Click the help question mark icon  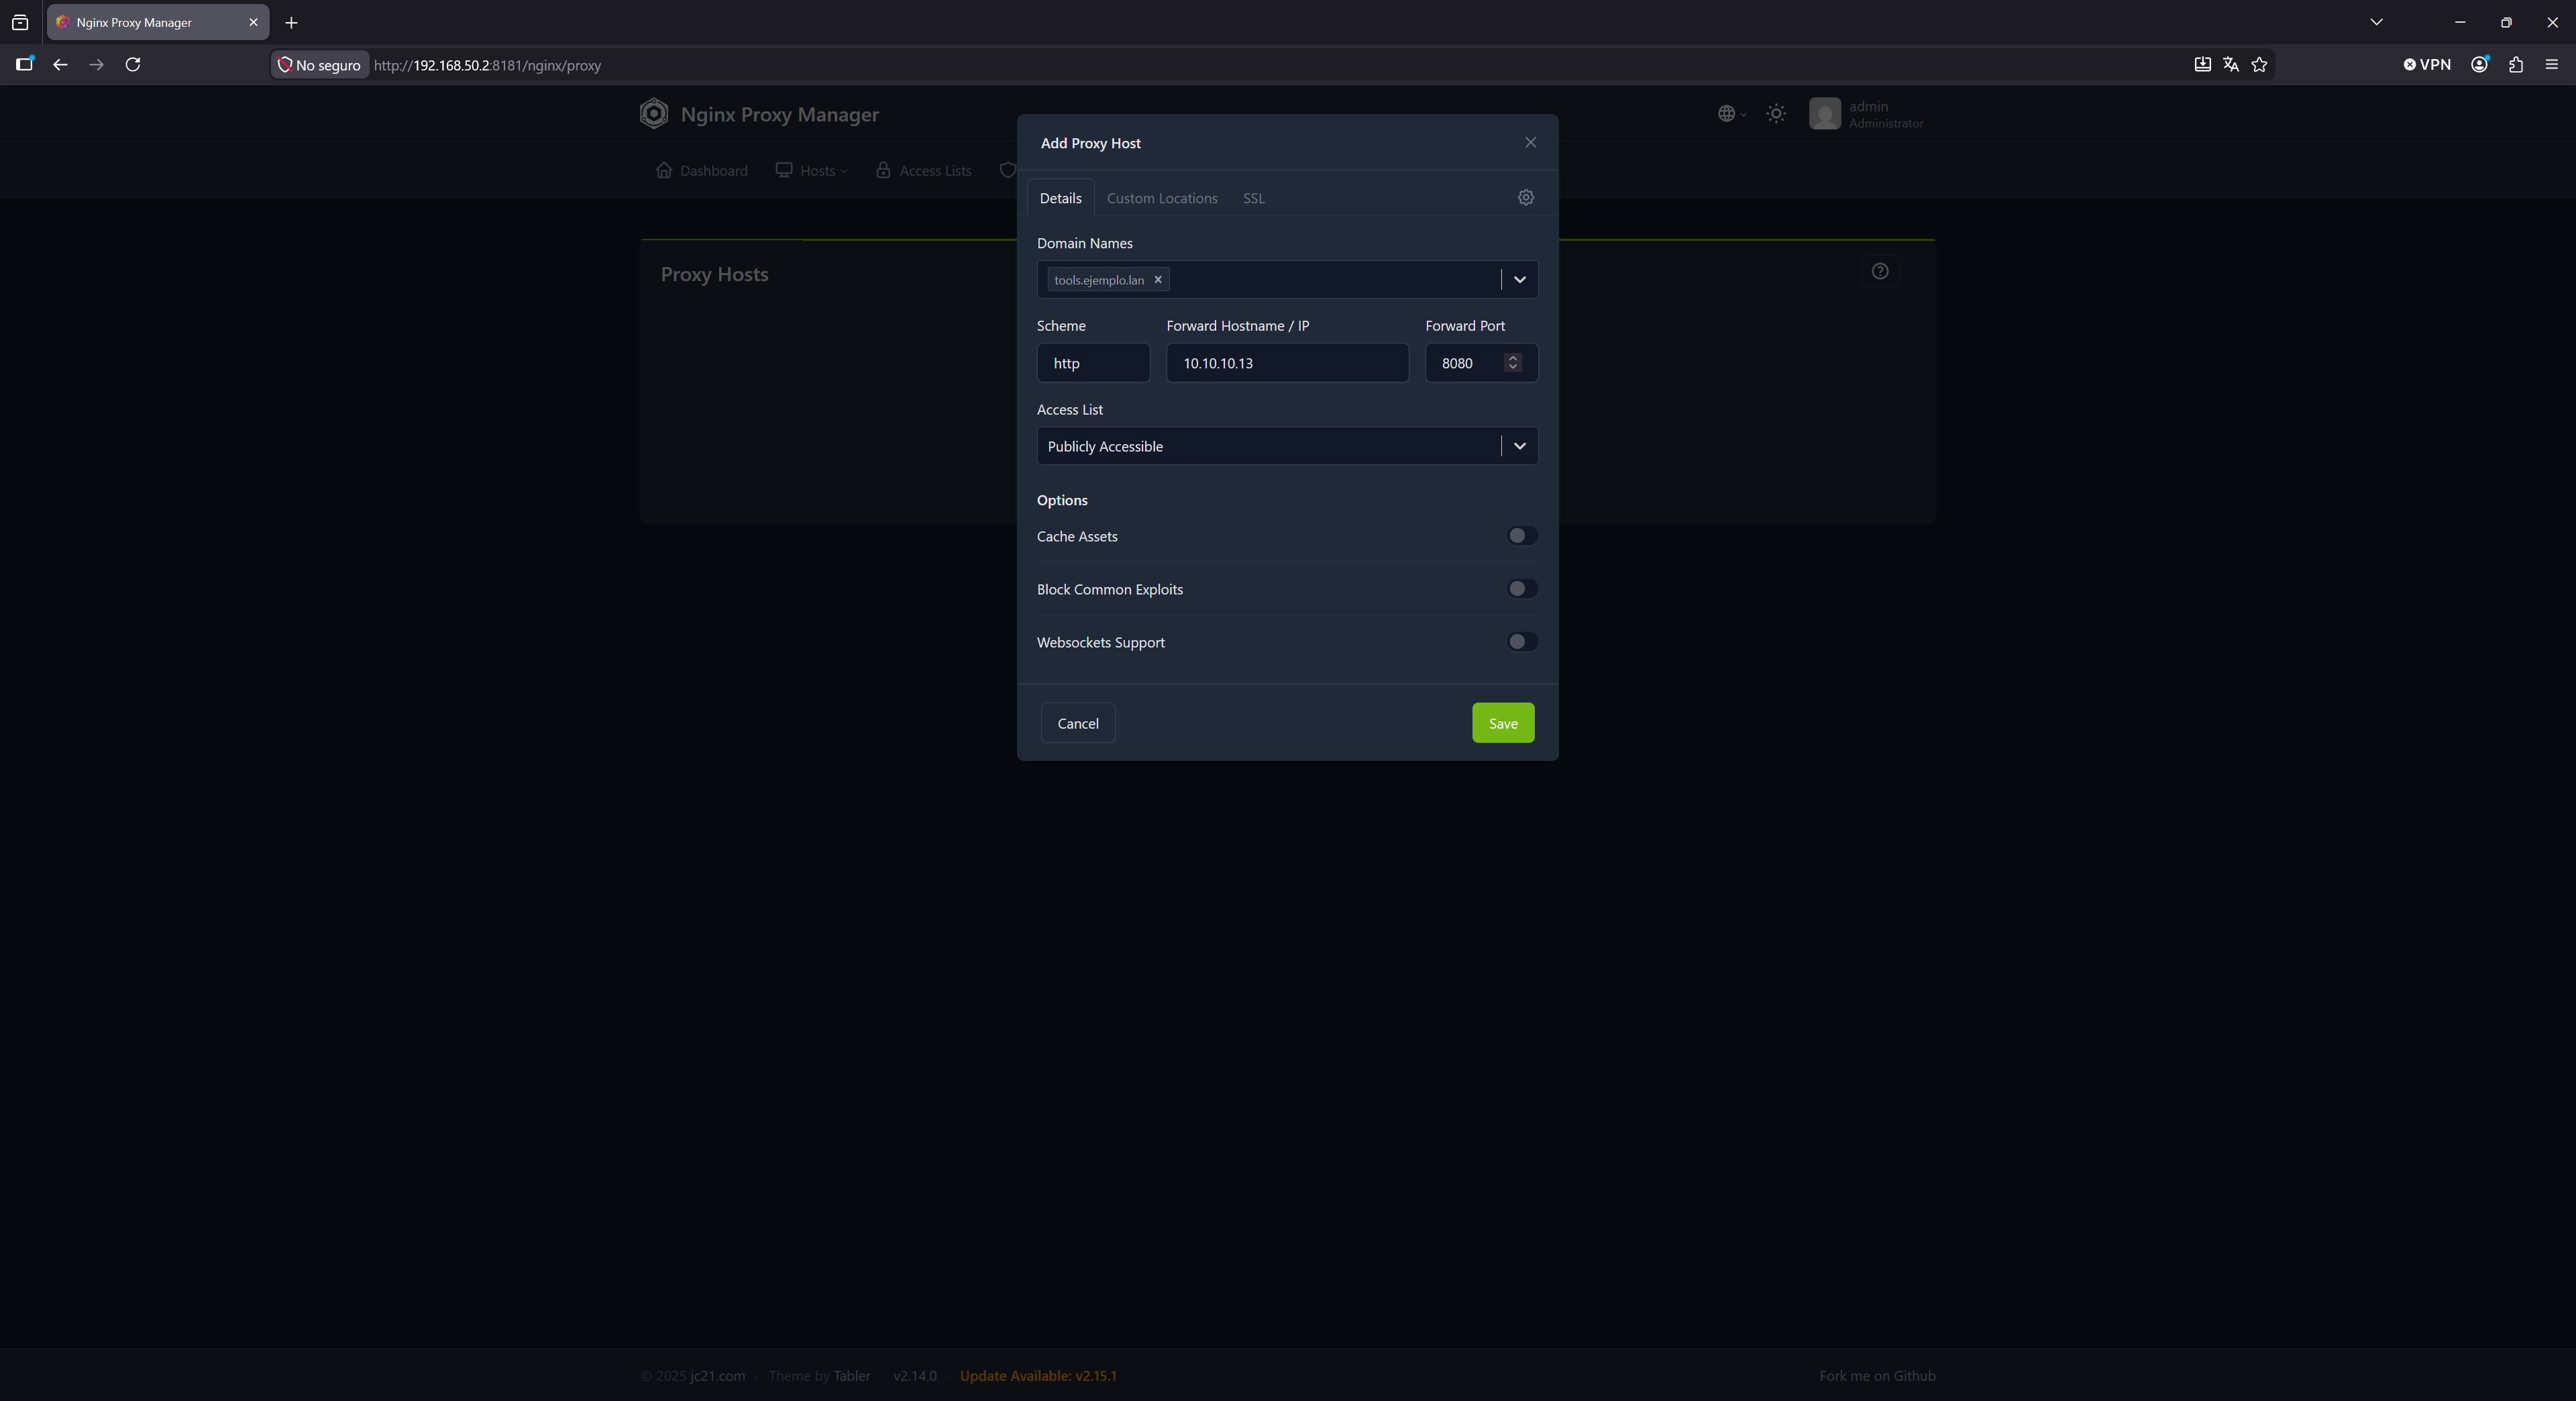tap(1880, 272)
